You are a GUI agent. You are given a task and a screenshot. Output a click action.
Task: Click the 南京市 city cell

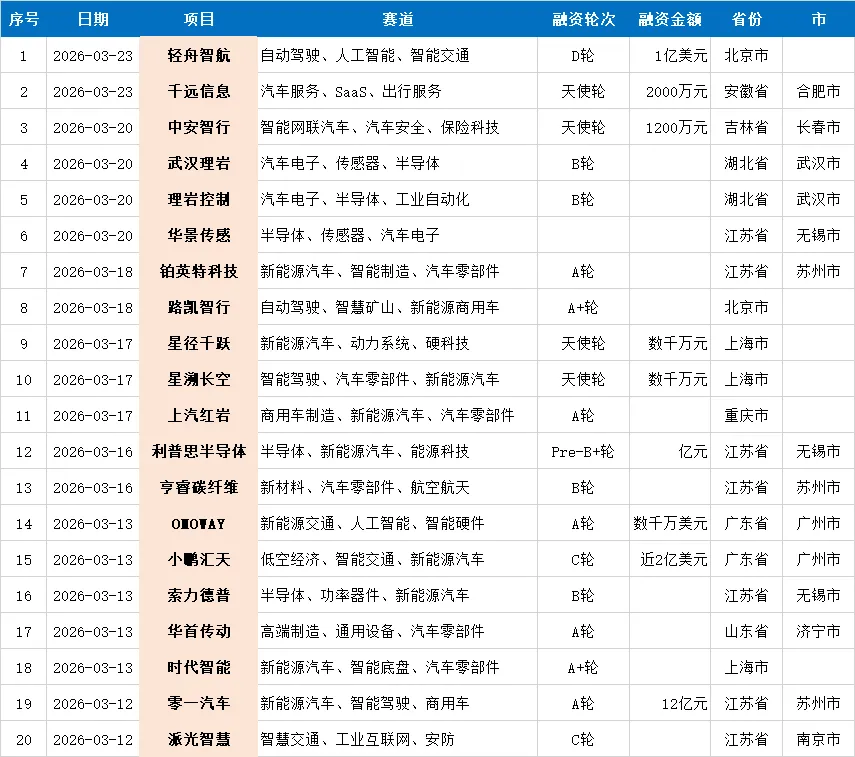click(x=818, y=739)
